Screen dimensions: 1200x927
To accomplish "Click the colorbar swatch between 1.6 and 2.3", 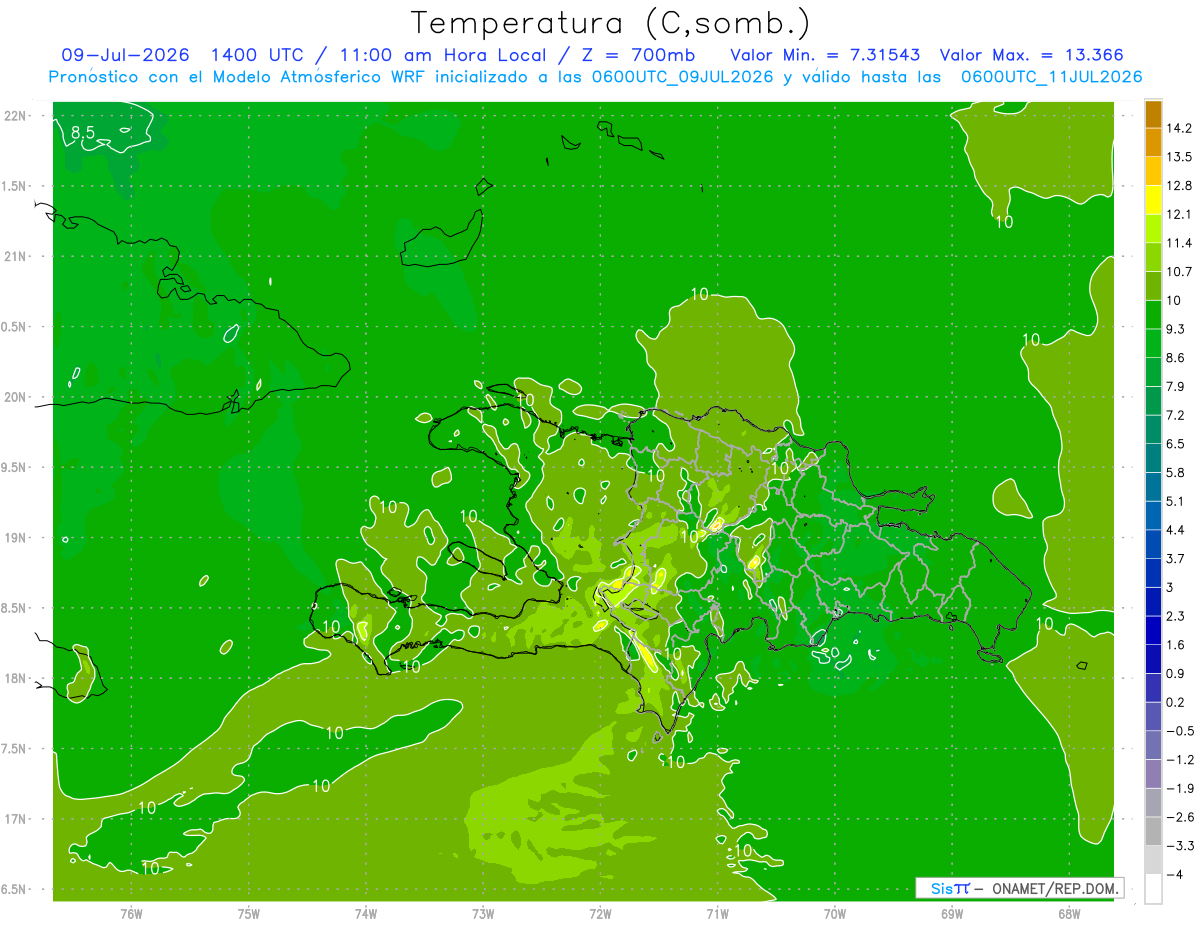I will pos(1153,630).
